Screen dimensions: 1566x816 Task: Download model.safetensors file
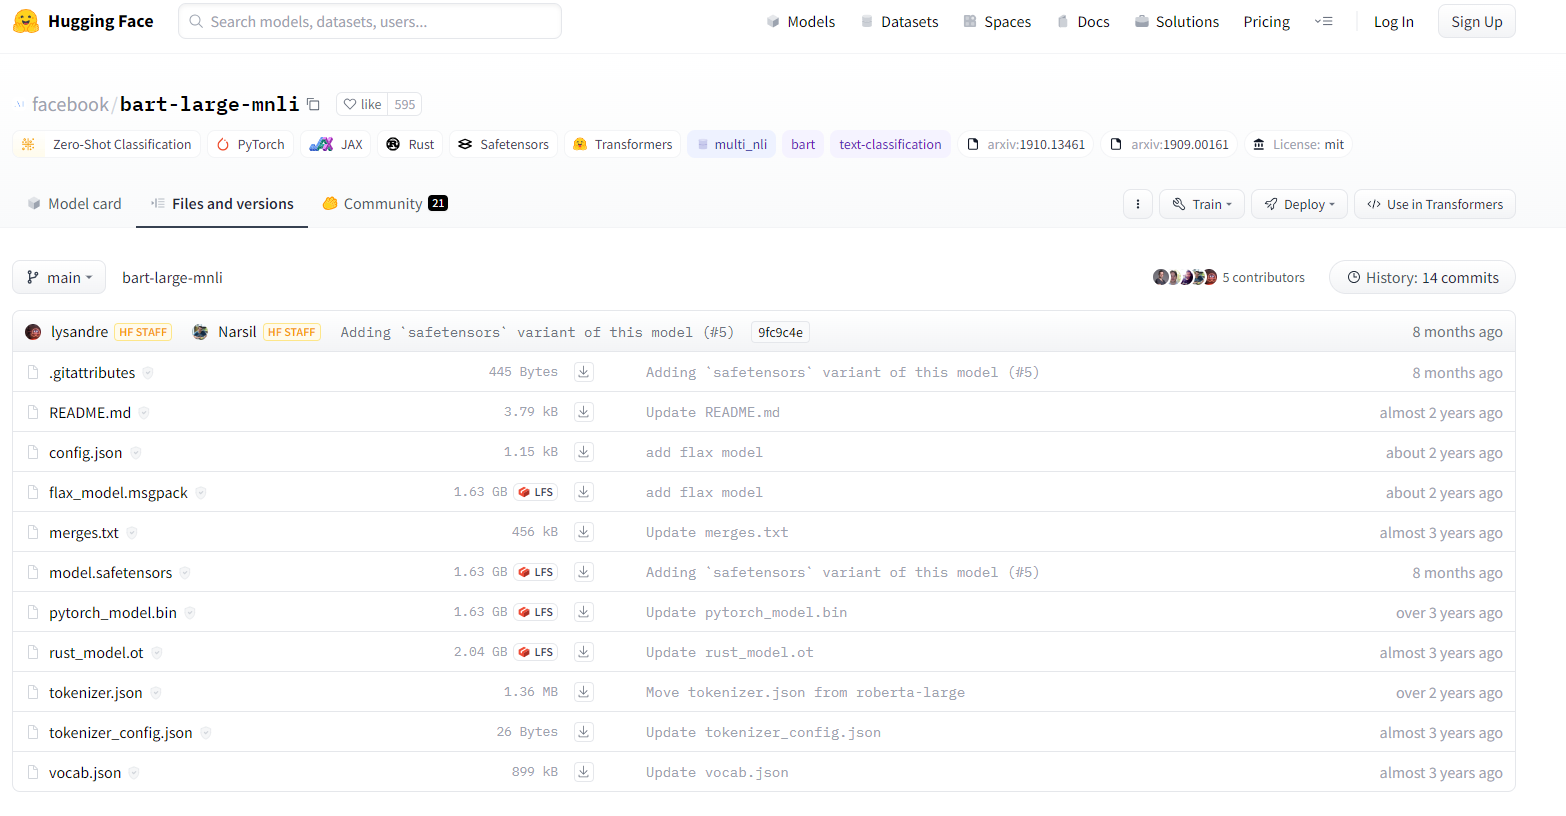[584, 572]
